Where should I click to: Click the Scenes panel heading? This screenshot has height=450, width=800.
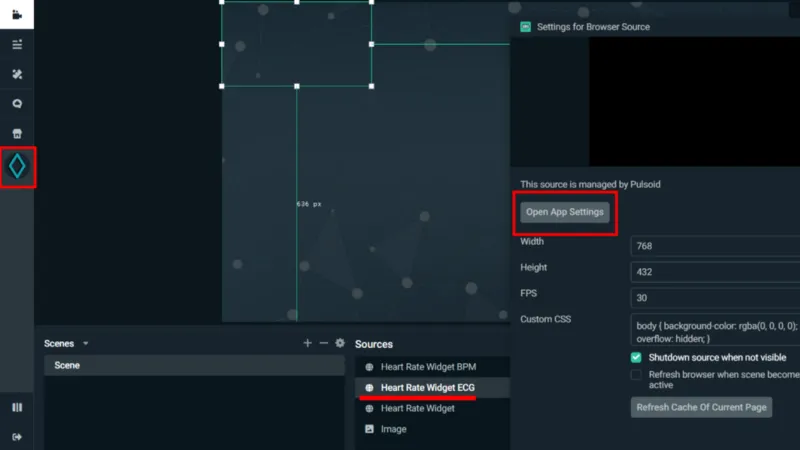coord(59,343)
